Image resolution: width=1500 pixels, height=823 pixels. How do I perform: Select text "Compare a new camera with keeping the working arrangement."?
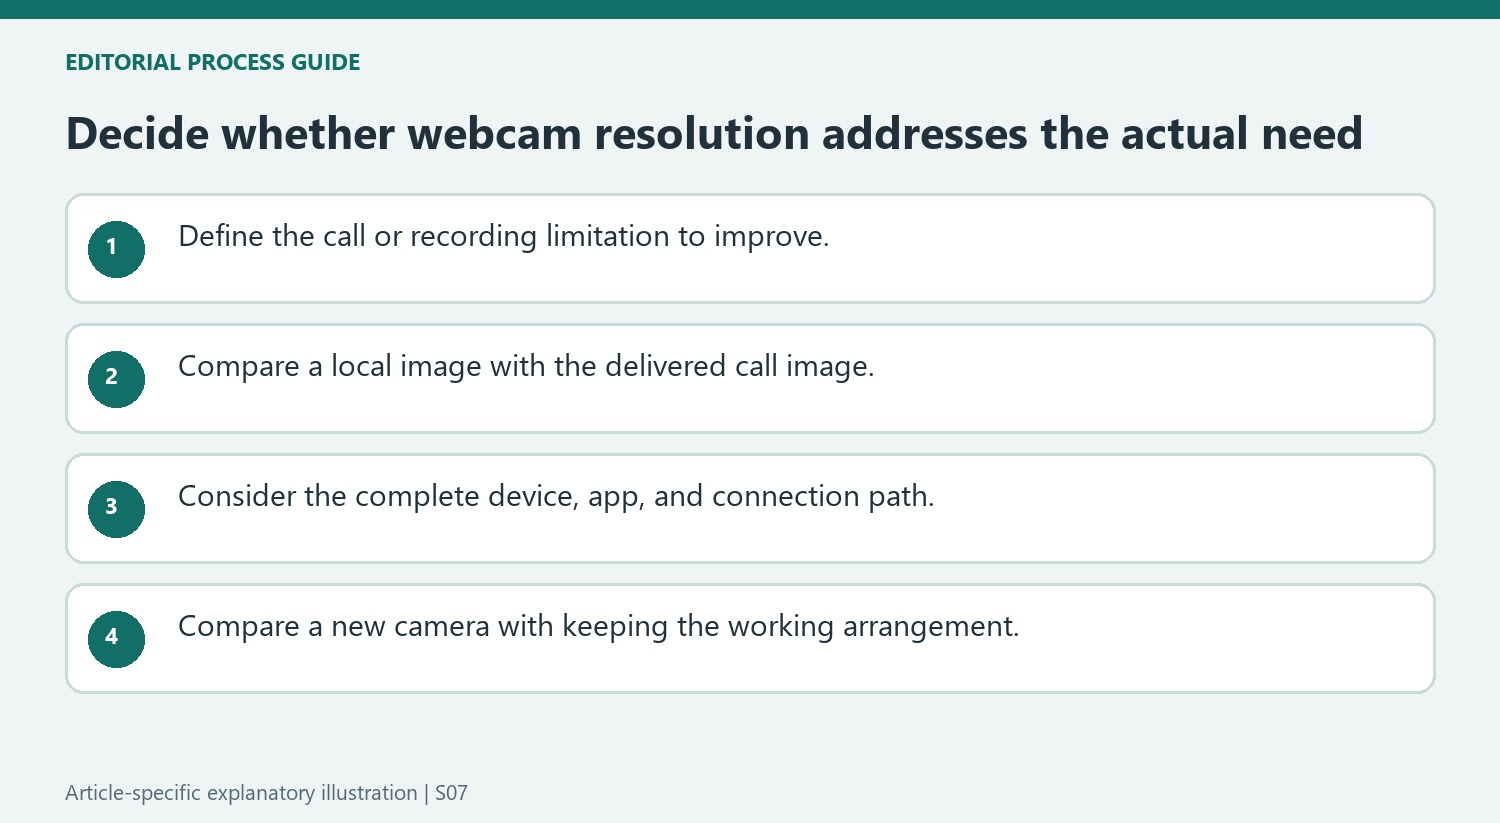pyautogui.click(x=599, y=627)
